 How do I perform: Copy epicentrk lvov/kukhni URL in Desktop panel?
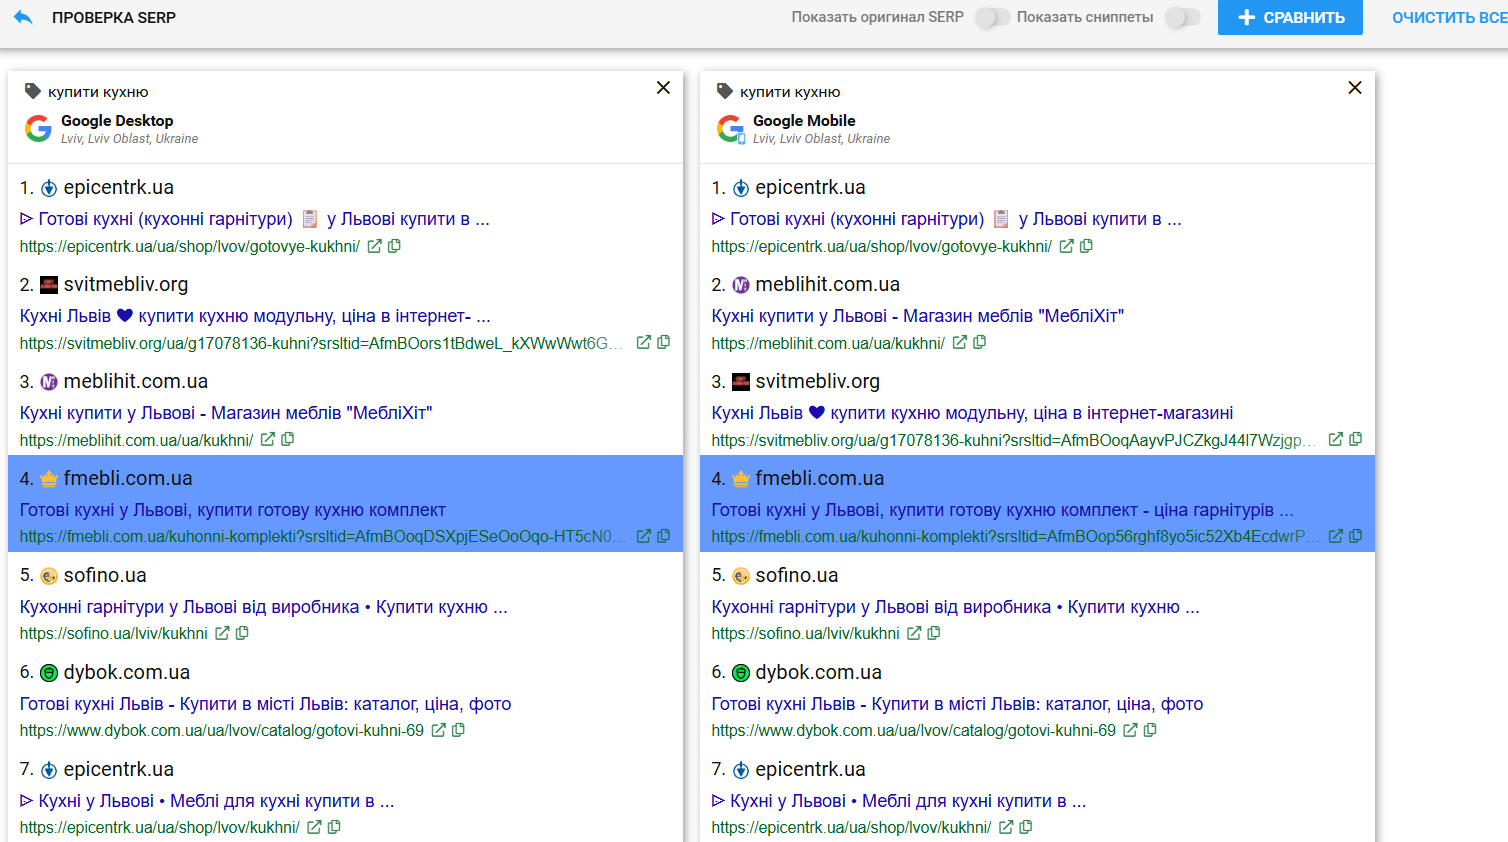[334, 827]
